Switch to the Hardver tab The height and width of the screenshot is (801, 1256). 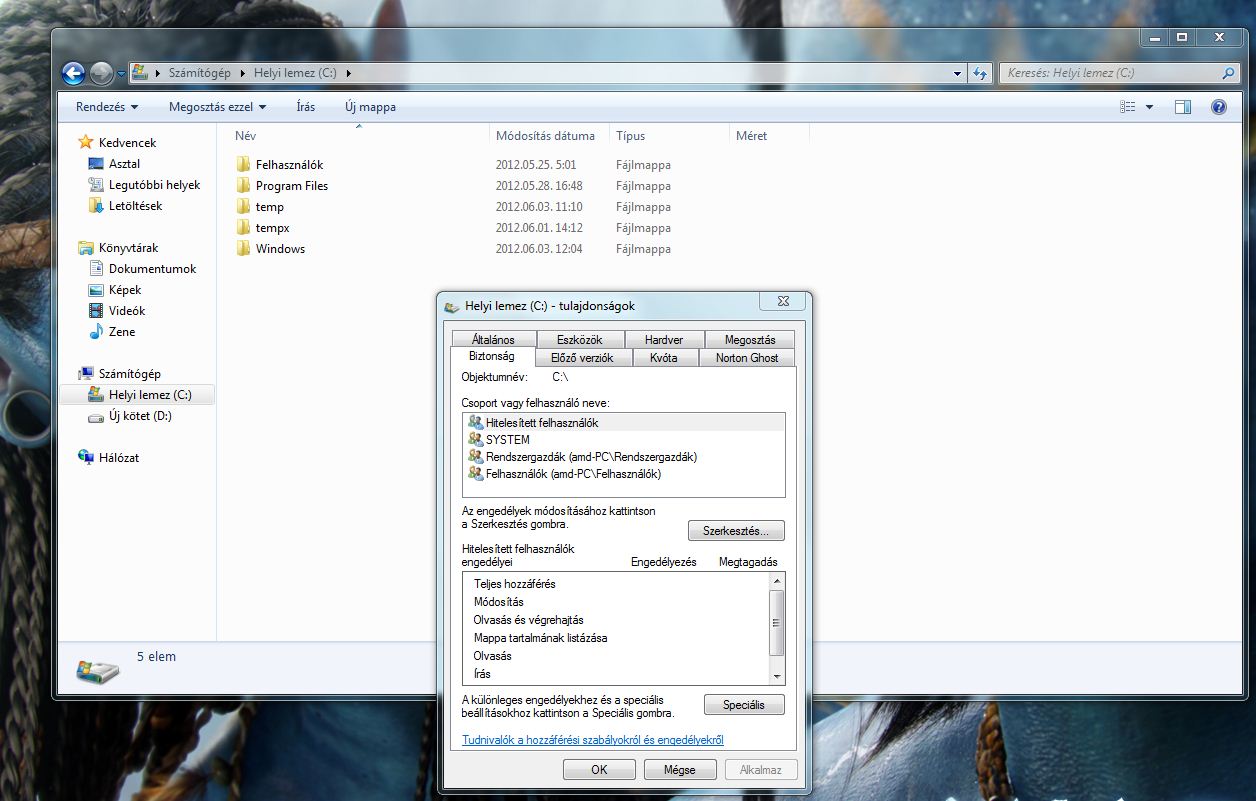click(x=664, y=340)
